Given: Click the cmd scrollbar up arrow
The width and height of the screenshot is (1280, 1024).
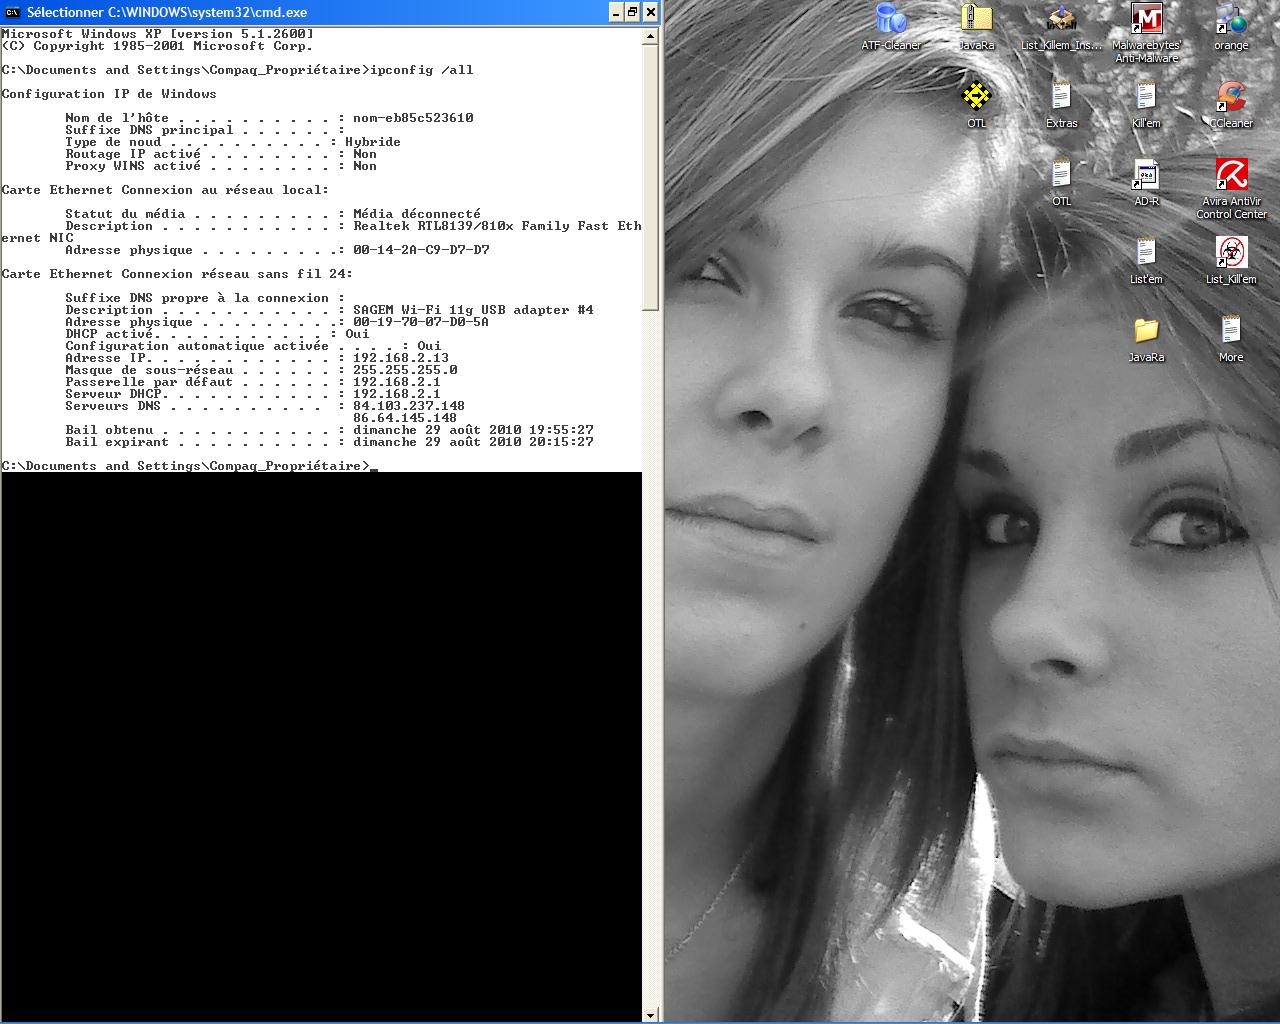Looking at the screenshot, I should click(651, 36).
